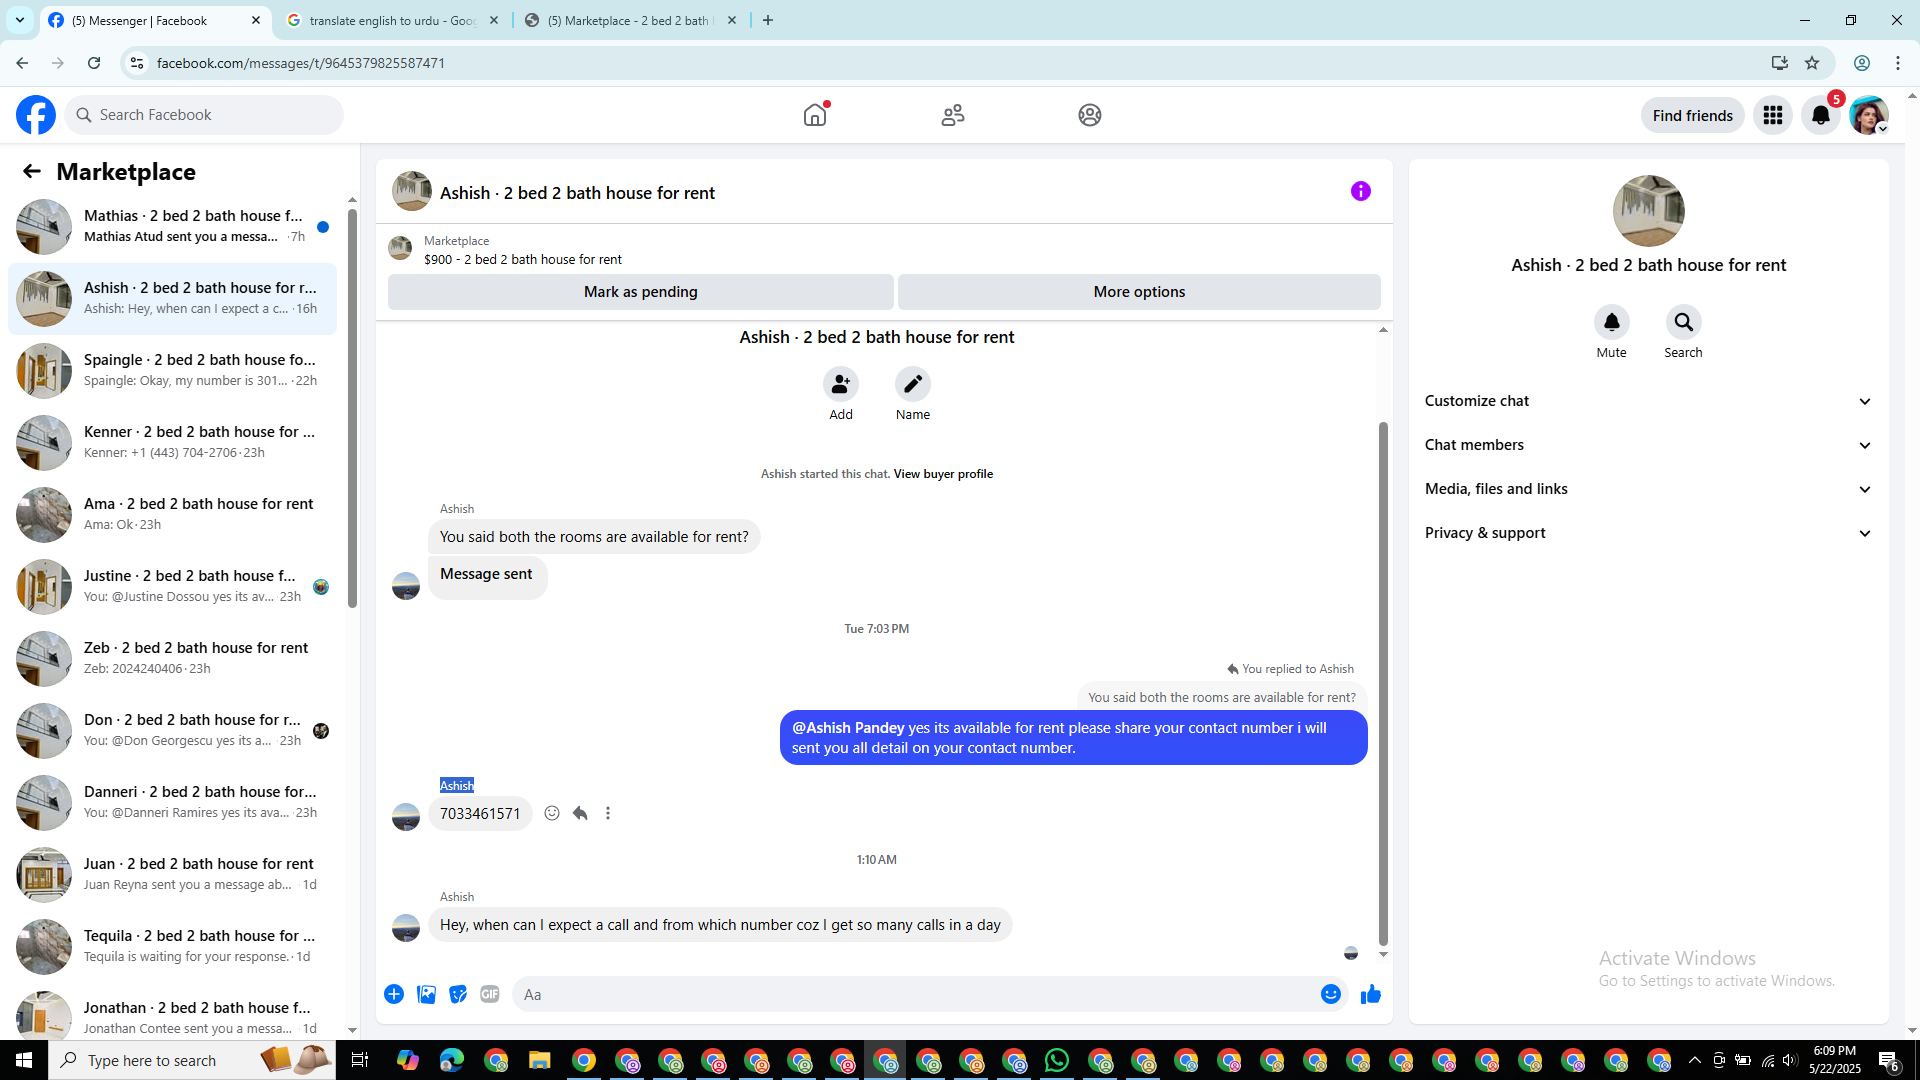Choose a sticker in composer
The height and width of the screenshot is (1080, 1920).
(458, 994)
